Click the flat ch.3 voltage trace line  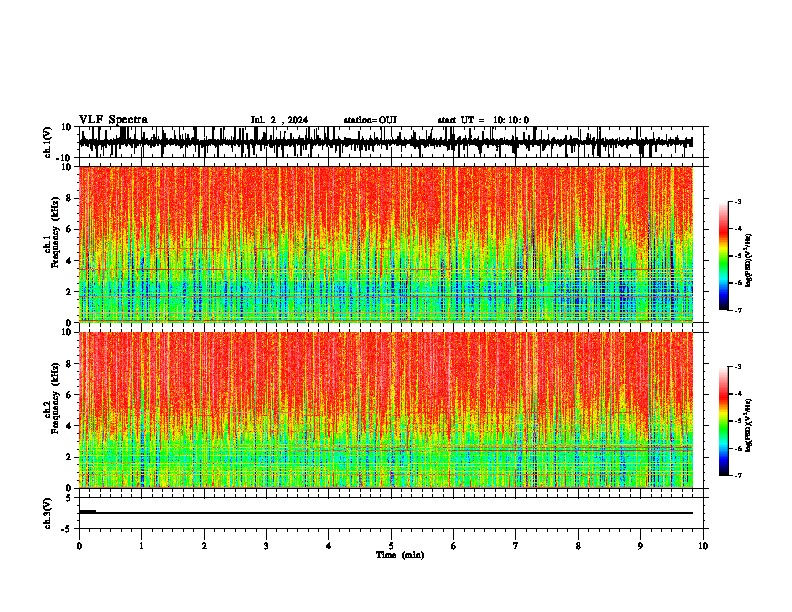pos(386,513)
